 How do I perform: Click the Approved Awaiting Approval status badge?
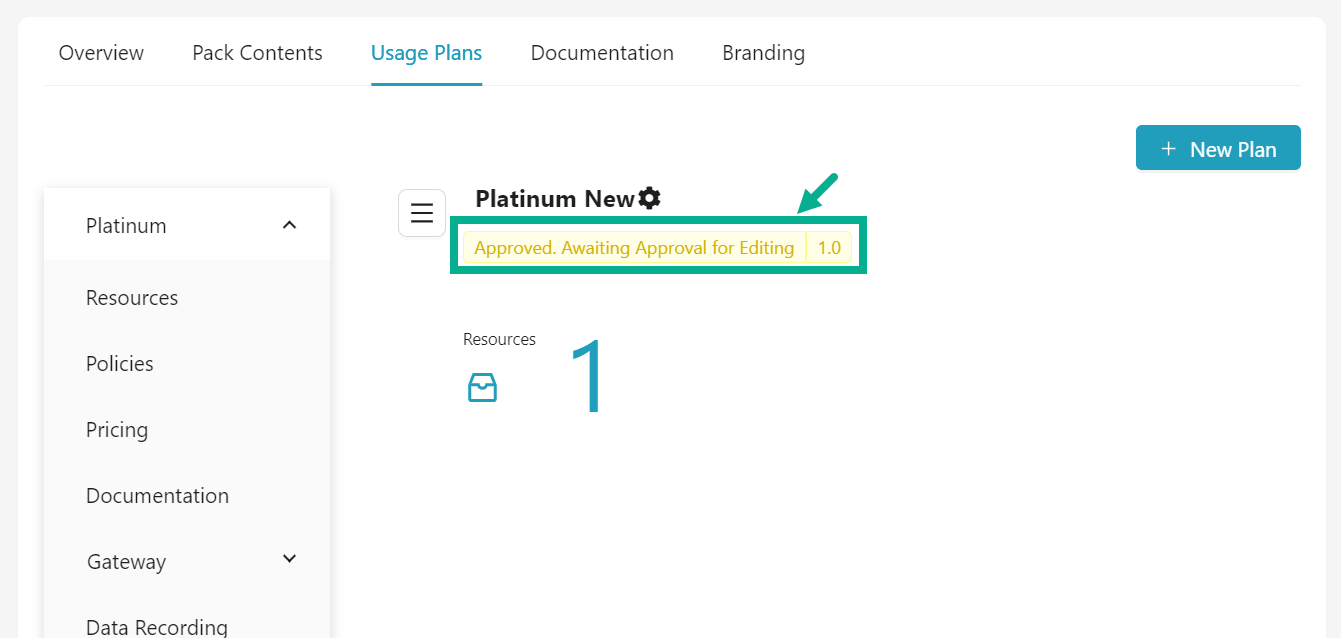634,248
